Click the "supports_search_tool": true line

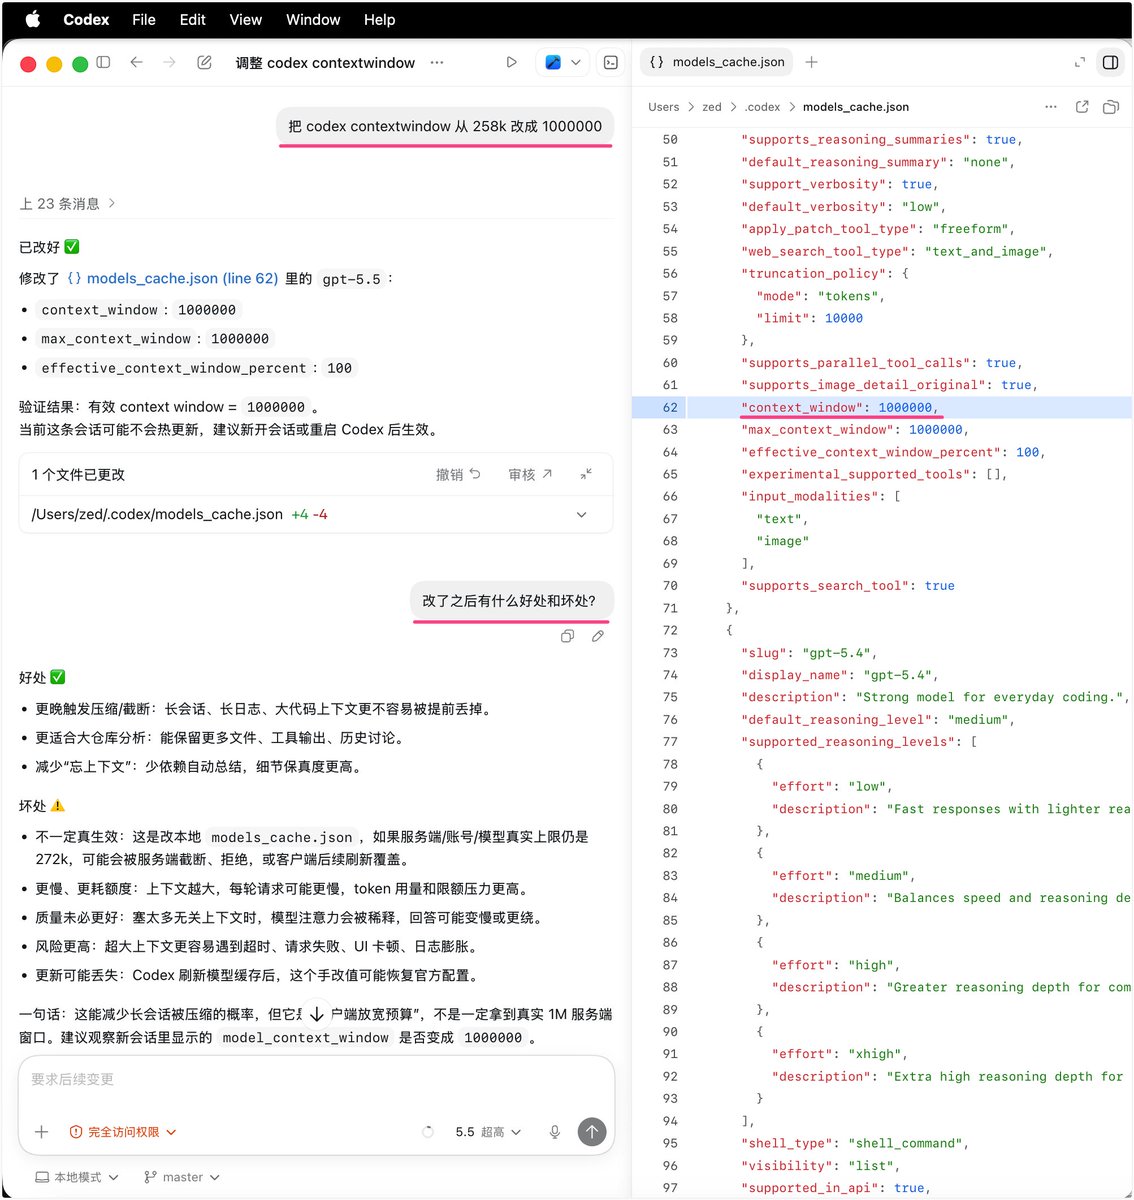tap(848, 586)
